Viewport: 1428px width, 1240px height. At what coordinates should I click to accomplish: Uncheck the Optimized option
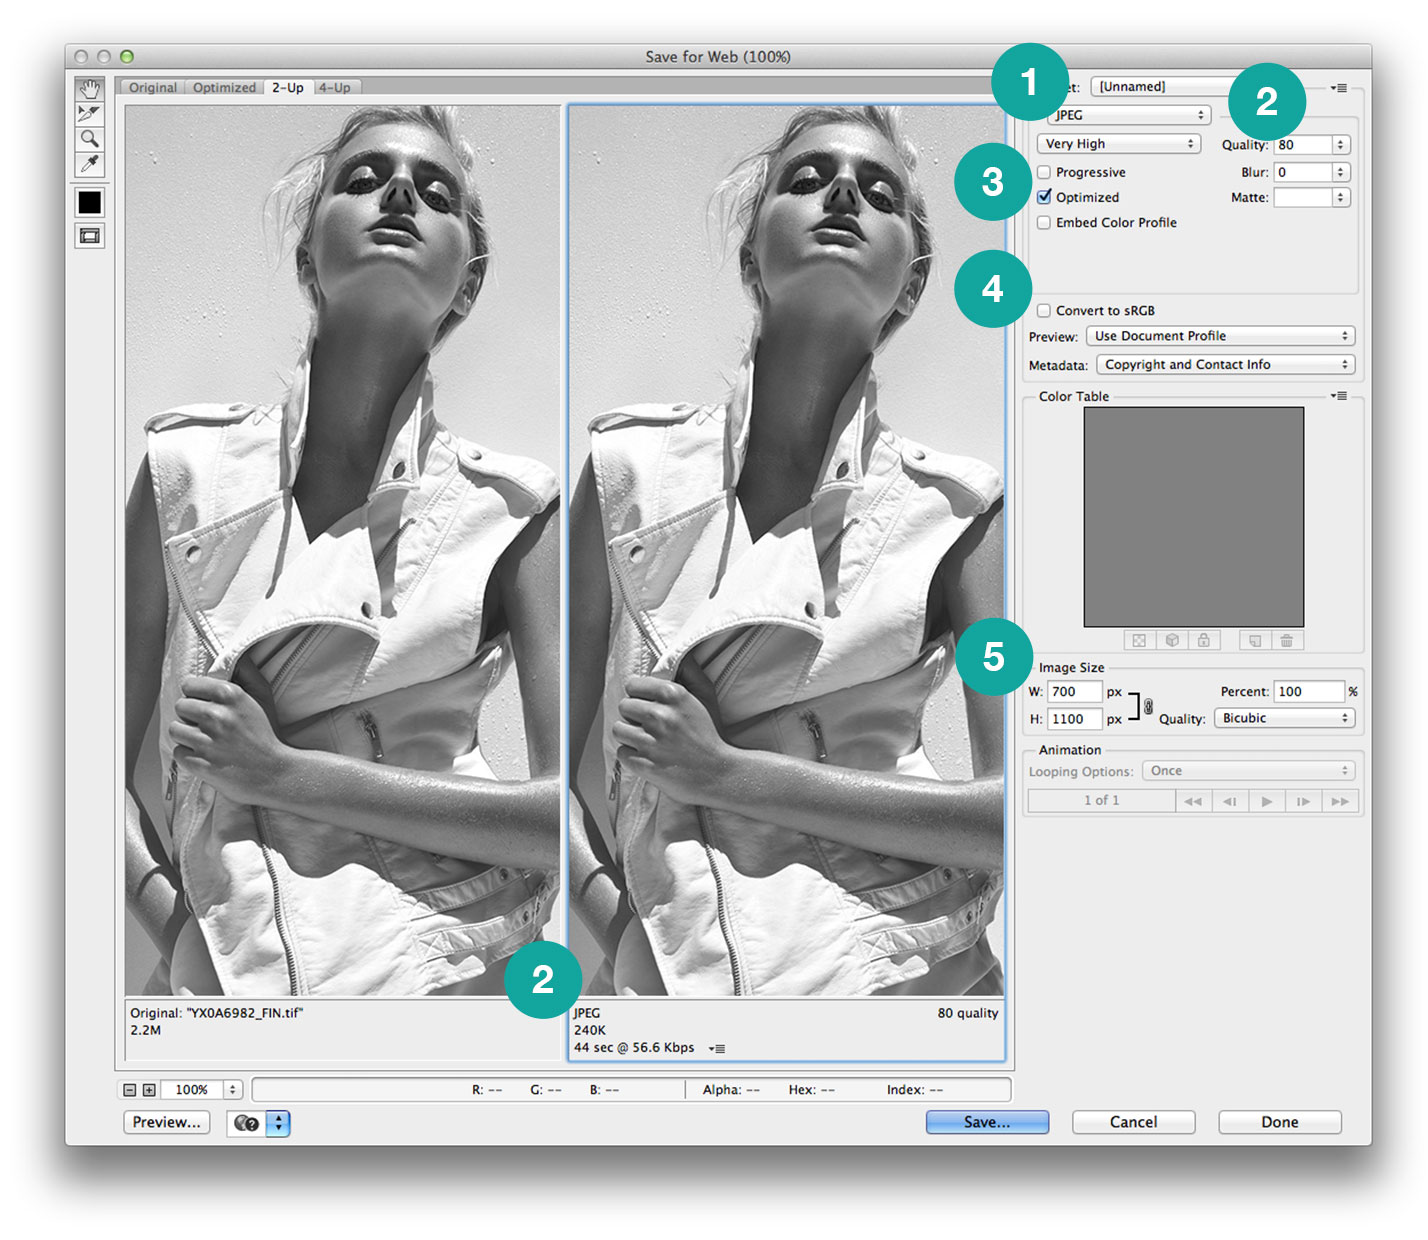tap(1044, 197)
